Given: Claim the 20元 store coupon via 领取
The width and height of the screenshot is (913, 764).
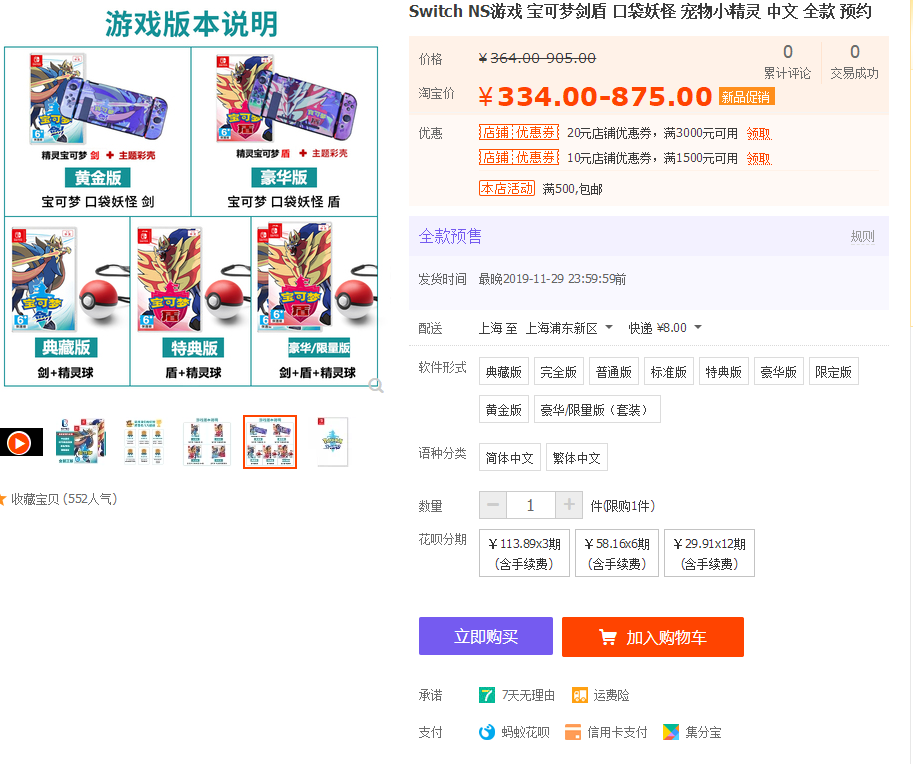Looking at the screenshot, I should 759,134.
